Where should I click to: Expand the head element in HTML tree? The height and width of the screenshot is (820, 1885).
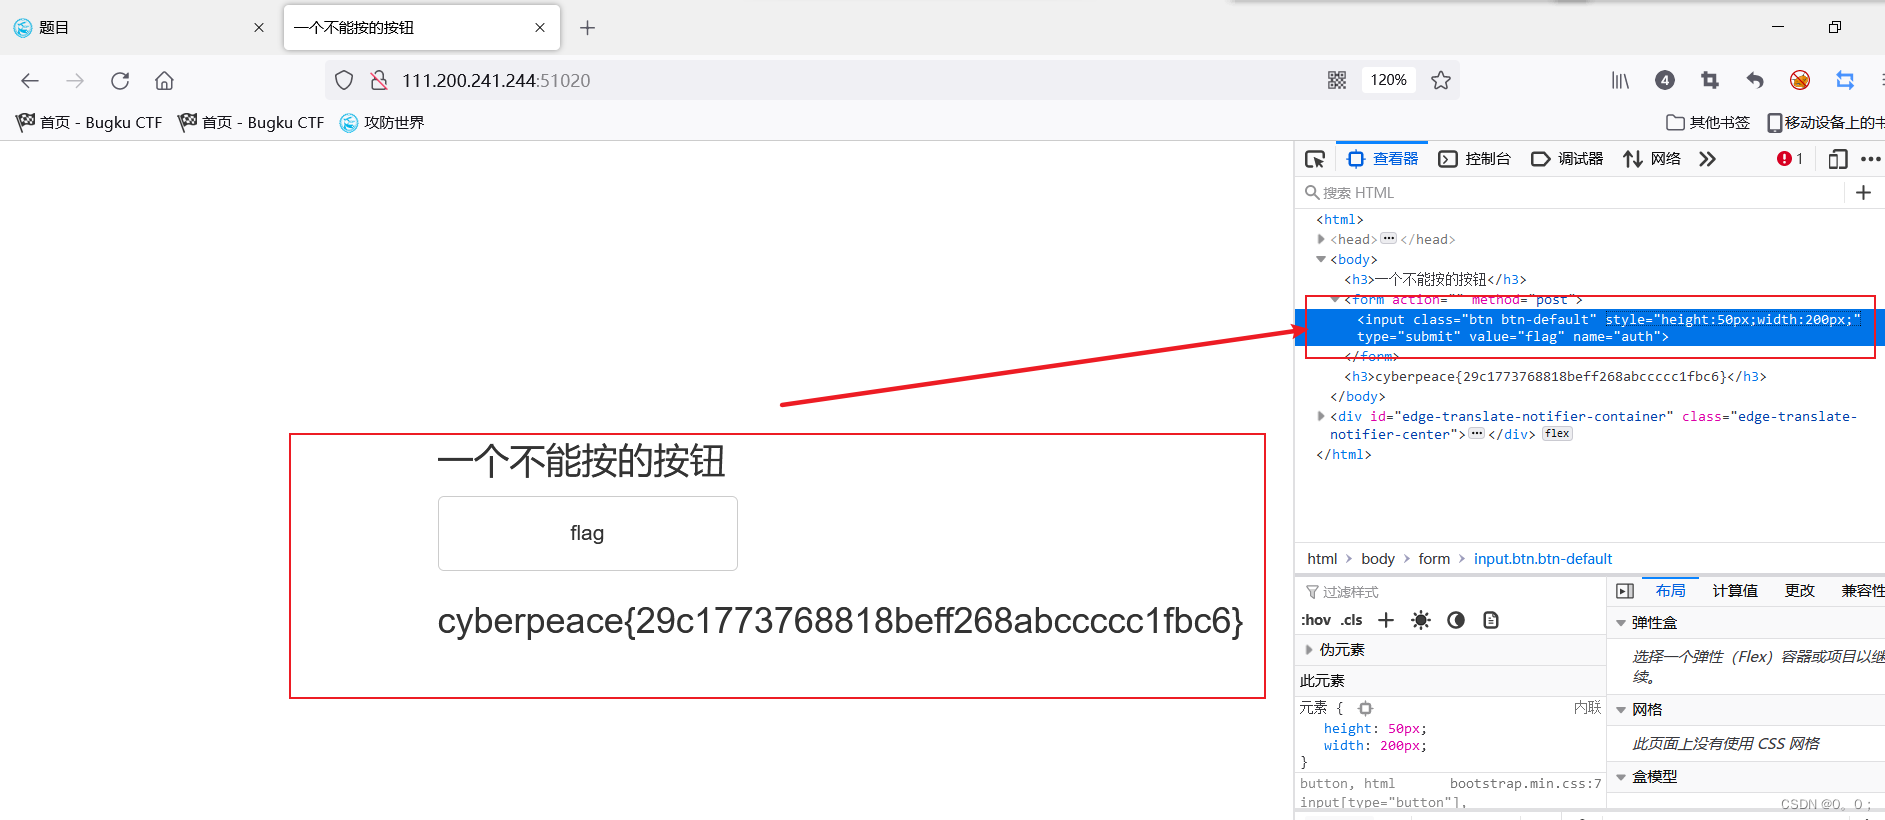point(1321,239)
